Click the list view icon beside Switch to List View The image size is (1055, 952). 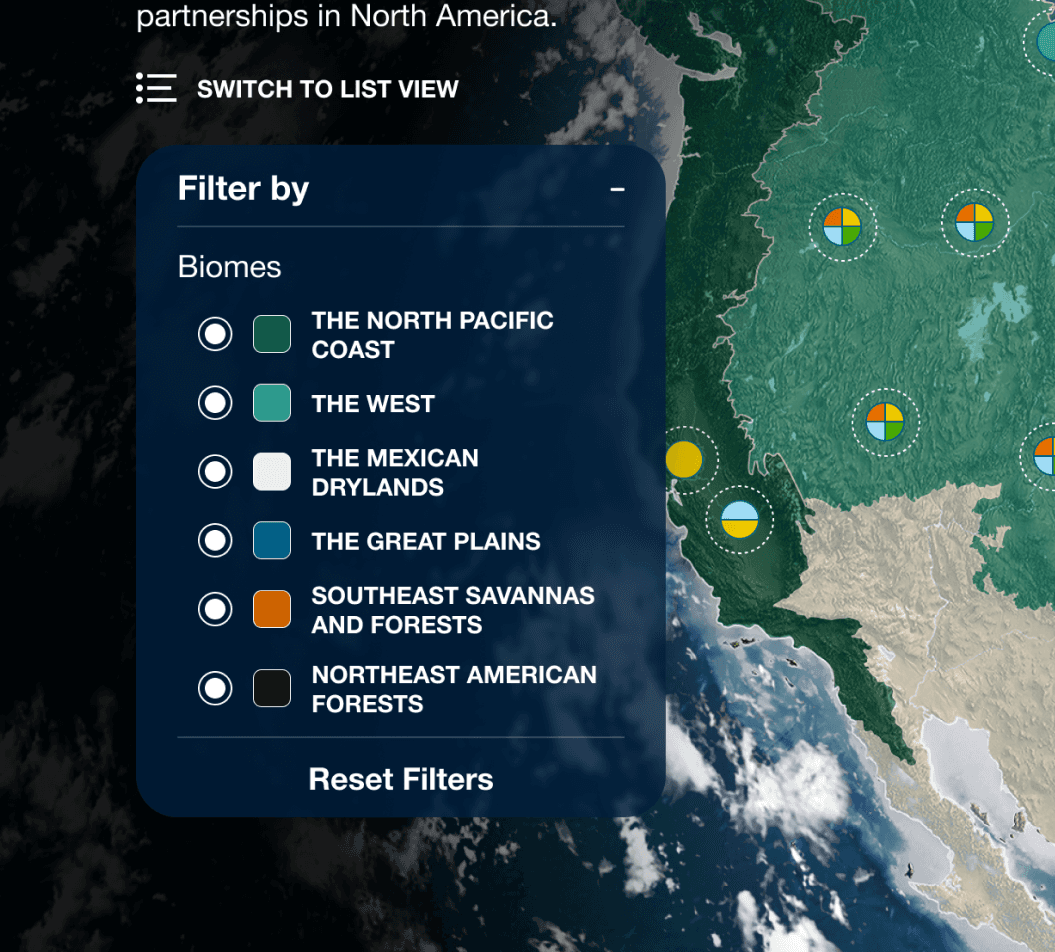coord(156,88)
